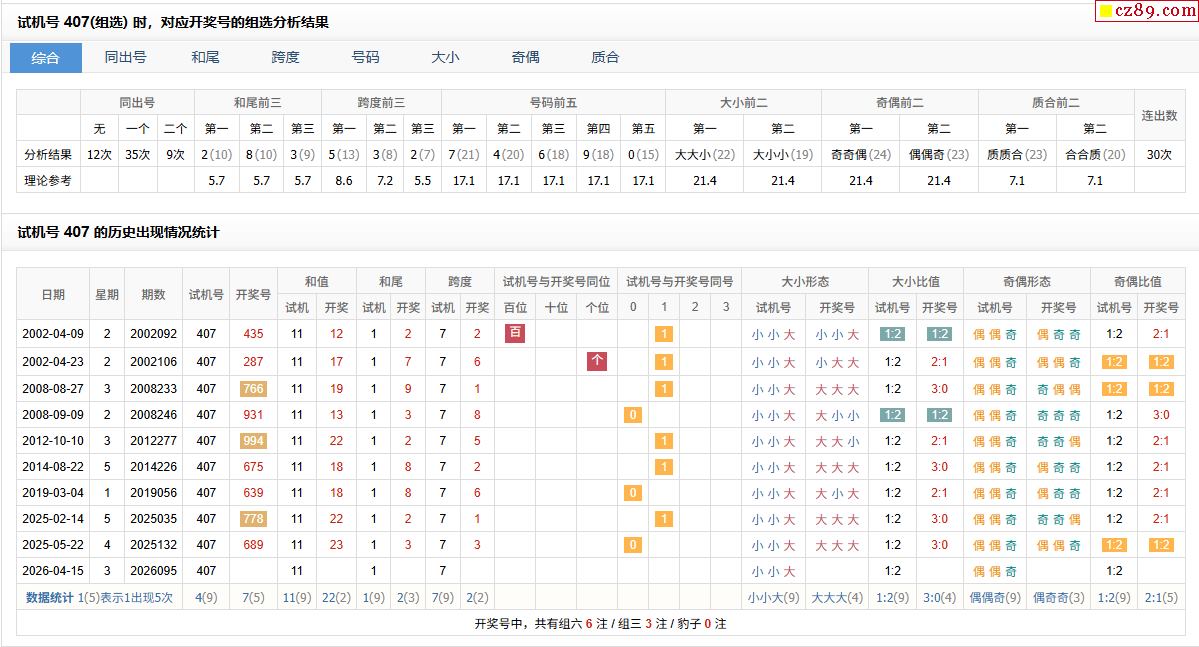Open the 和尾 analysis tab
This screenshot has width=1199, height=647.
pyautogui.click(x=205, y=57)
